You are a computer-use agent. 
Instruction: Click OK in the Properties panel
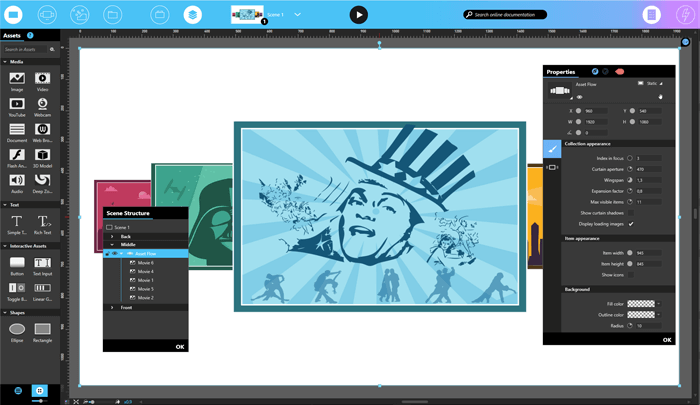667,340
